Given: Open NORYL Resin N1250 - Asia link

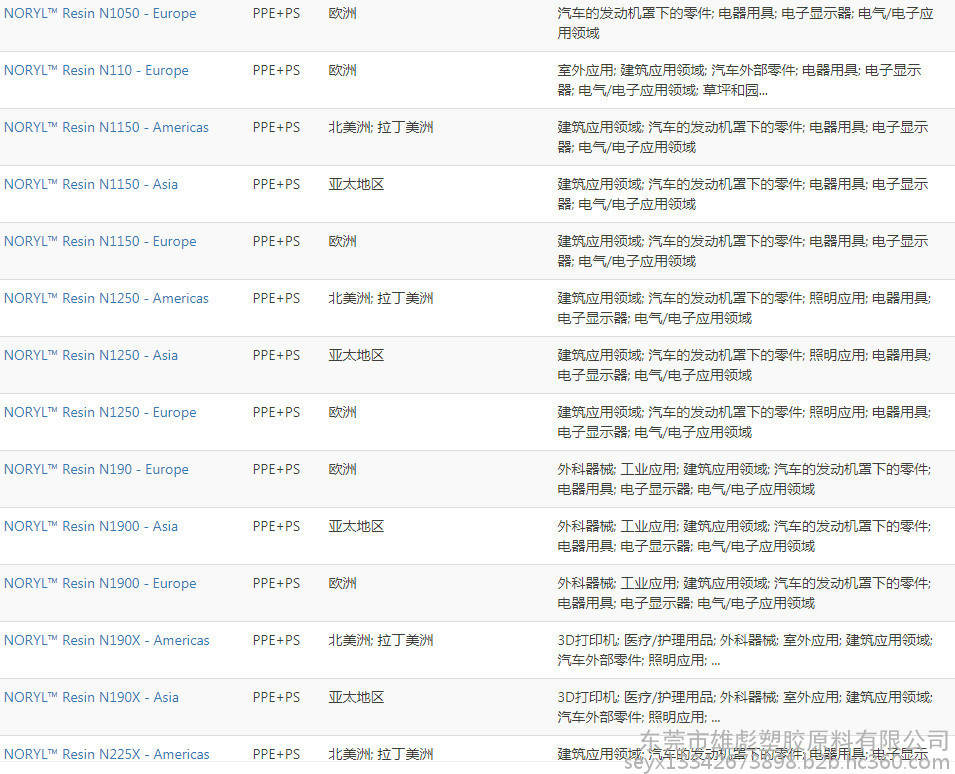Looking at the screenshot, I should pyautogui.click(x=91, y=356).
